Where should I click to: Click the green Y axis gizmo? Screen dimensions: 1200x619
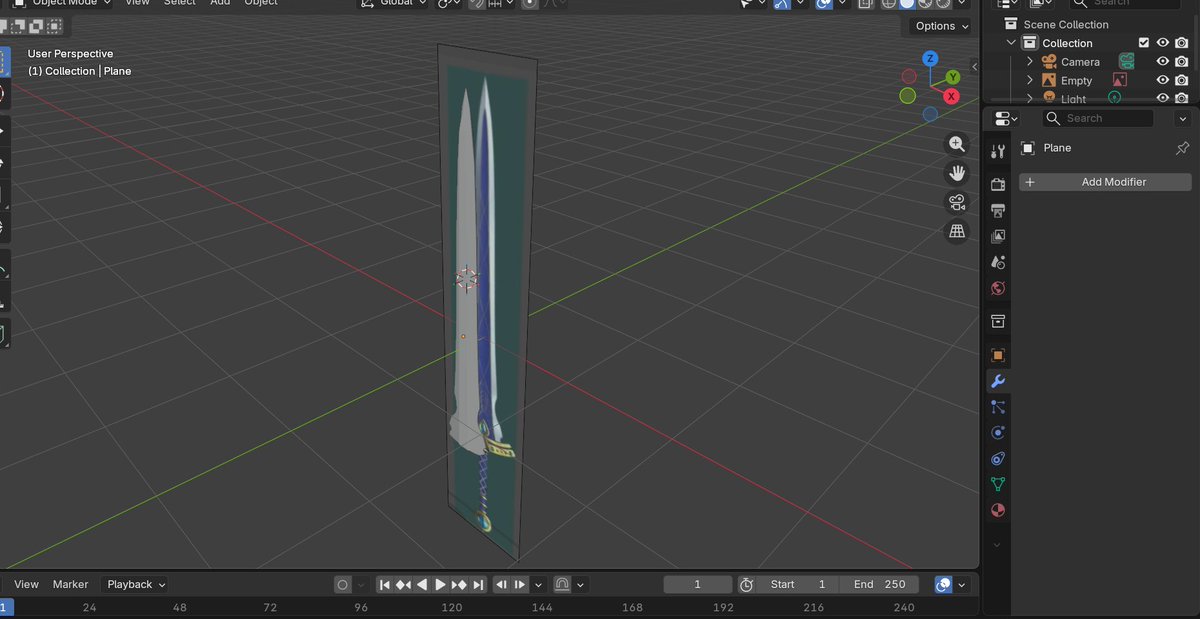[x=953, y=77]
